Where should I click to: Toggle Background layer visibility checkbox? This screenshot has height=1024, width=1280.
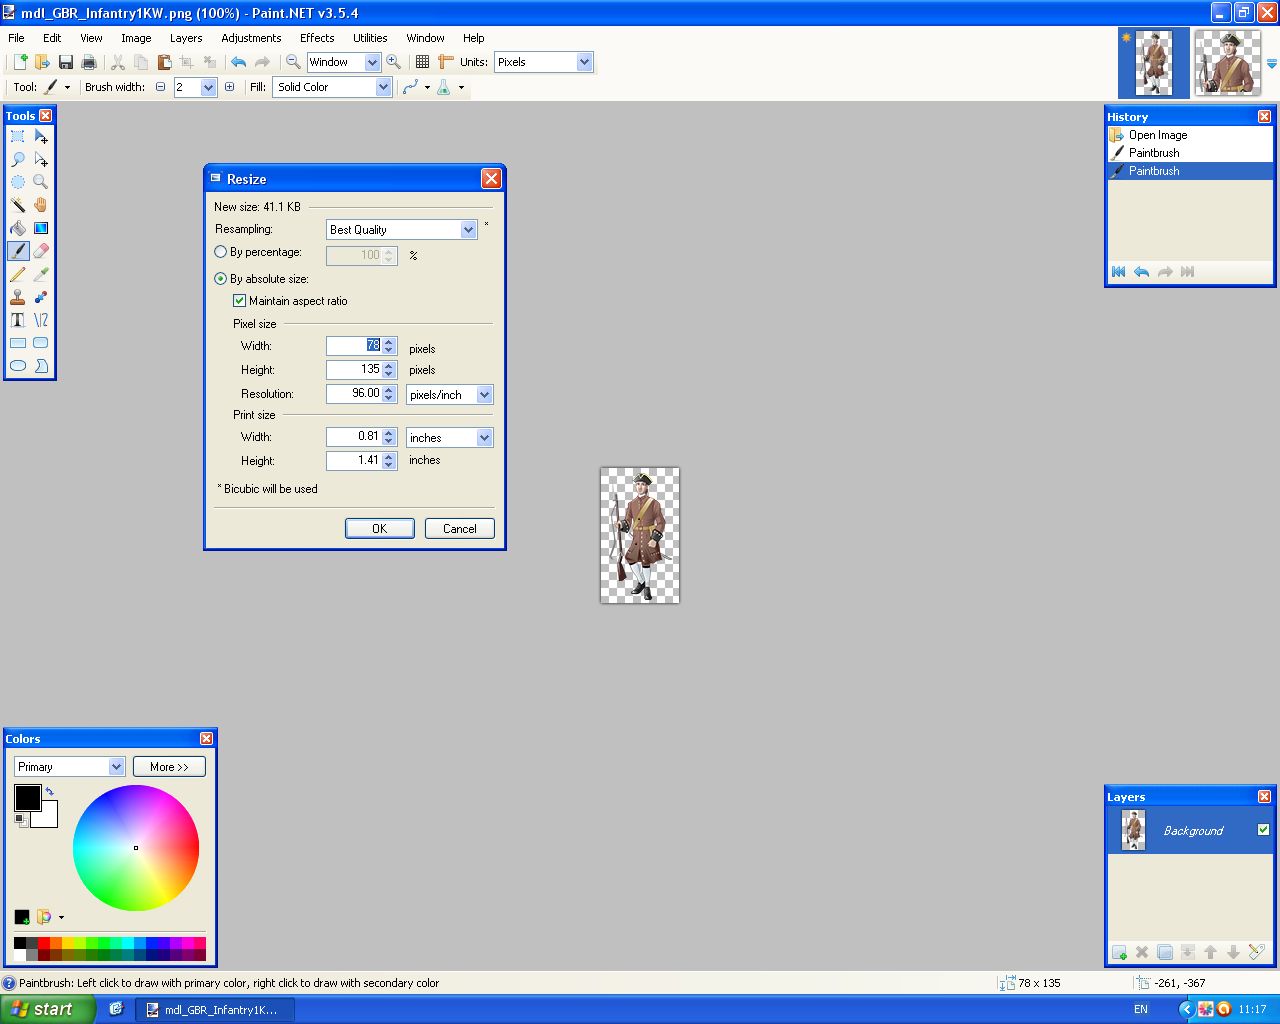[1263, 830]
